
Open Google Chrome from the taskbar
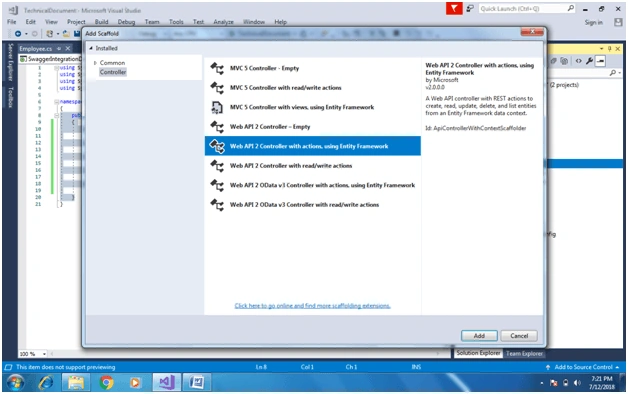tap(106, 383)
